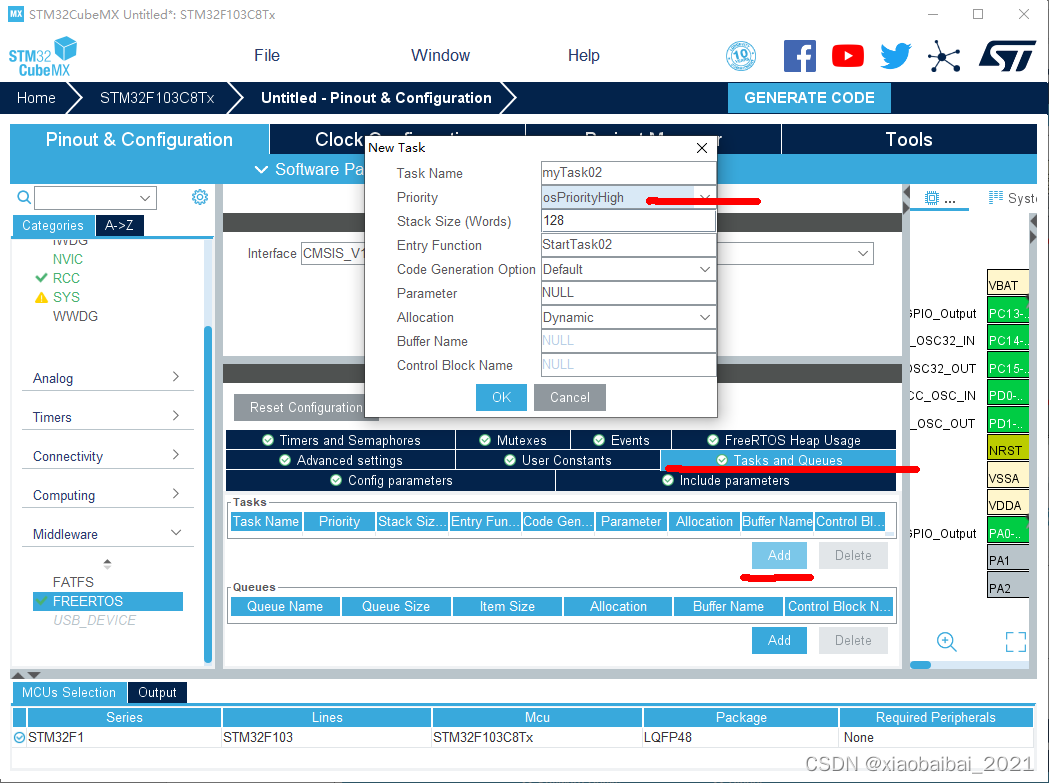Cancel the New Task dialog

click(570, 397)
